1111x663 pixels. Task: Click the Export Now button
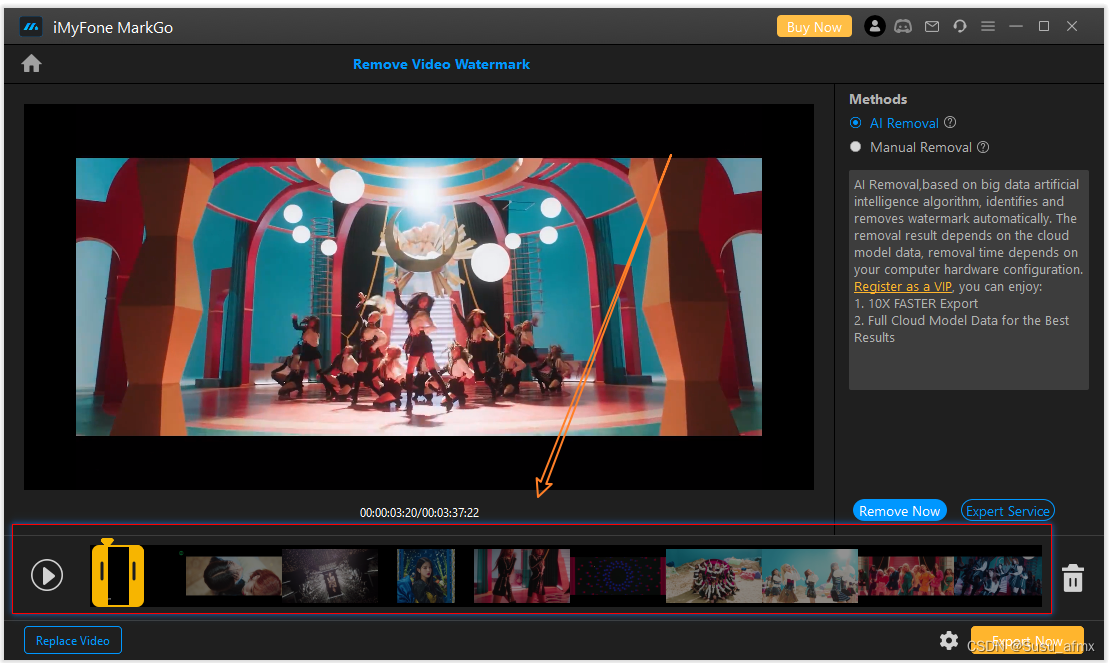click(1027, 640)
